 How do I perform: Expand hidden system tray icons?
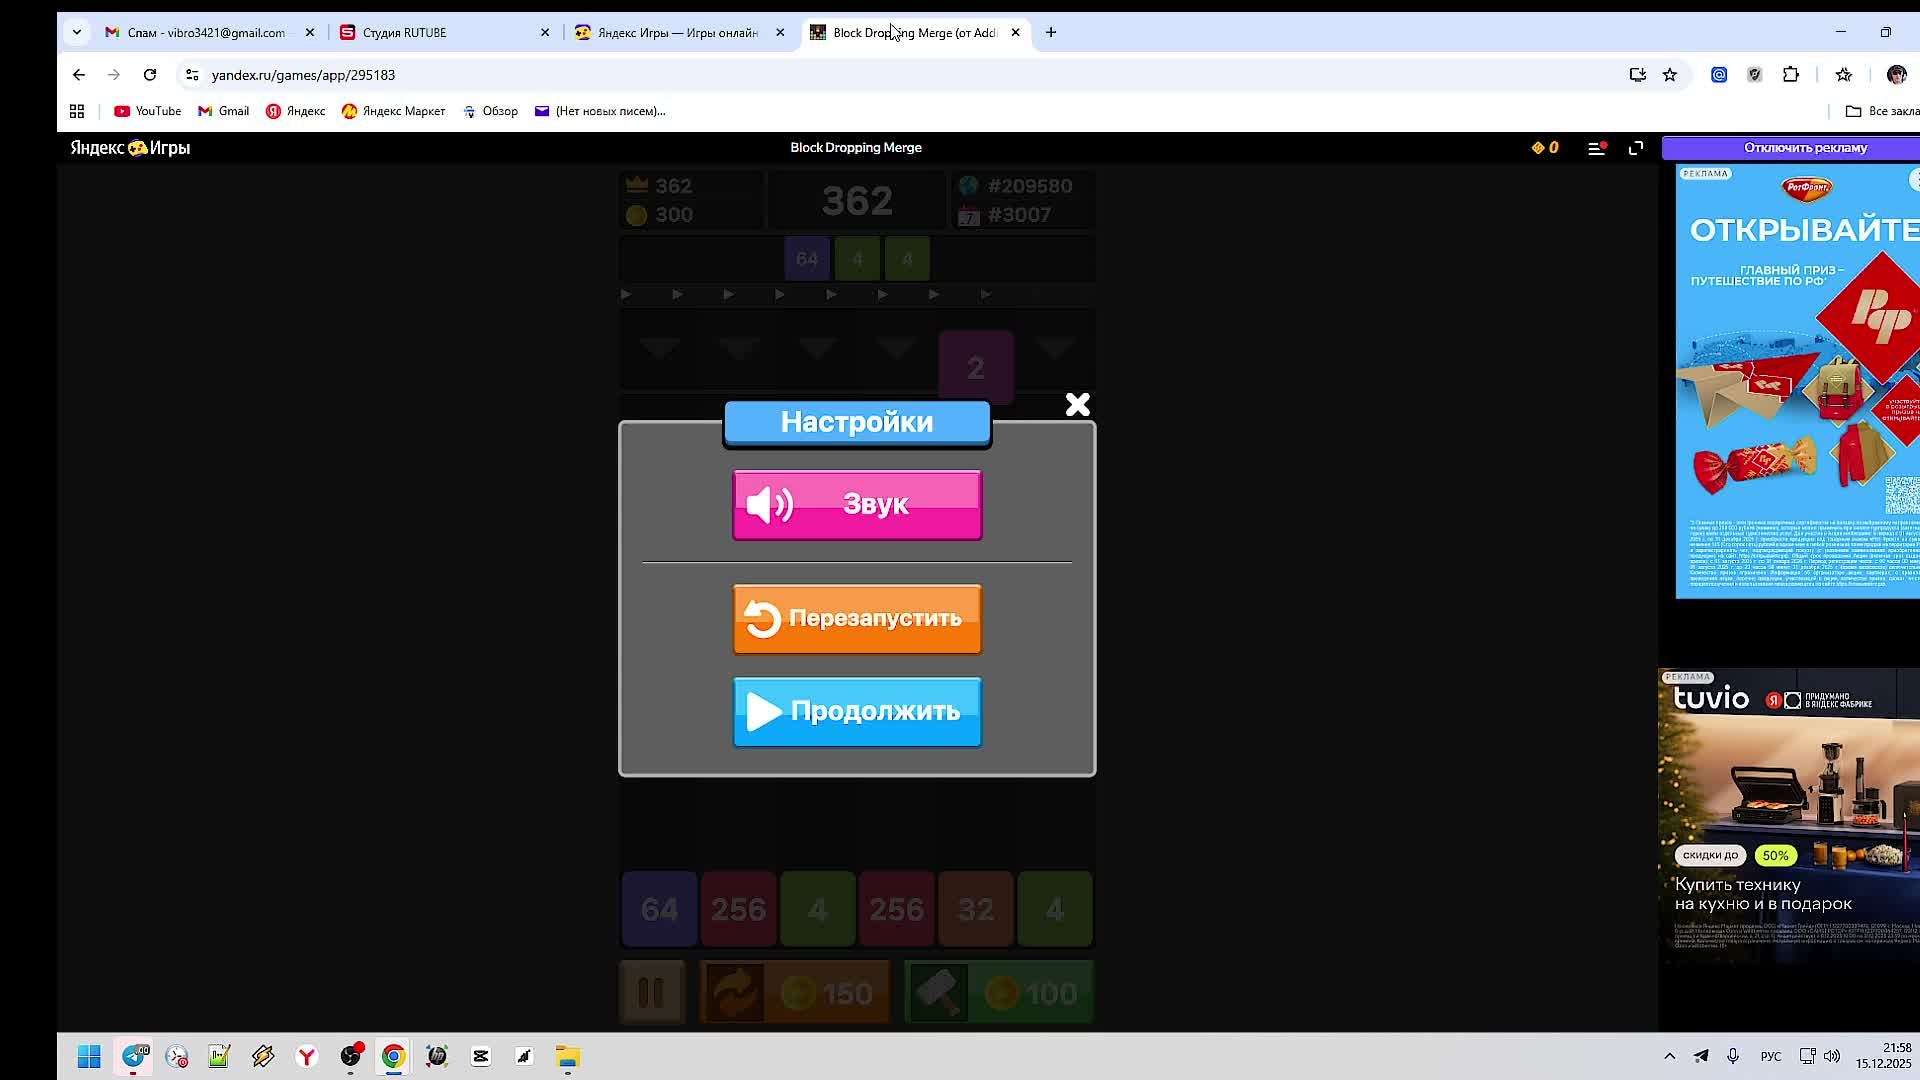(1669, 1056)
